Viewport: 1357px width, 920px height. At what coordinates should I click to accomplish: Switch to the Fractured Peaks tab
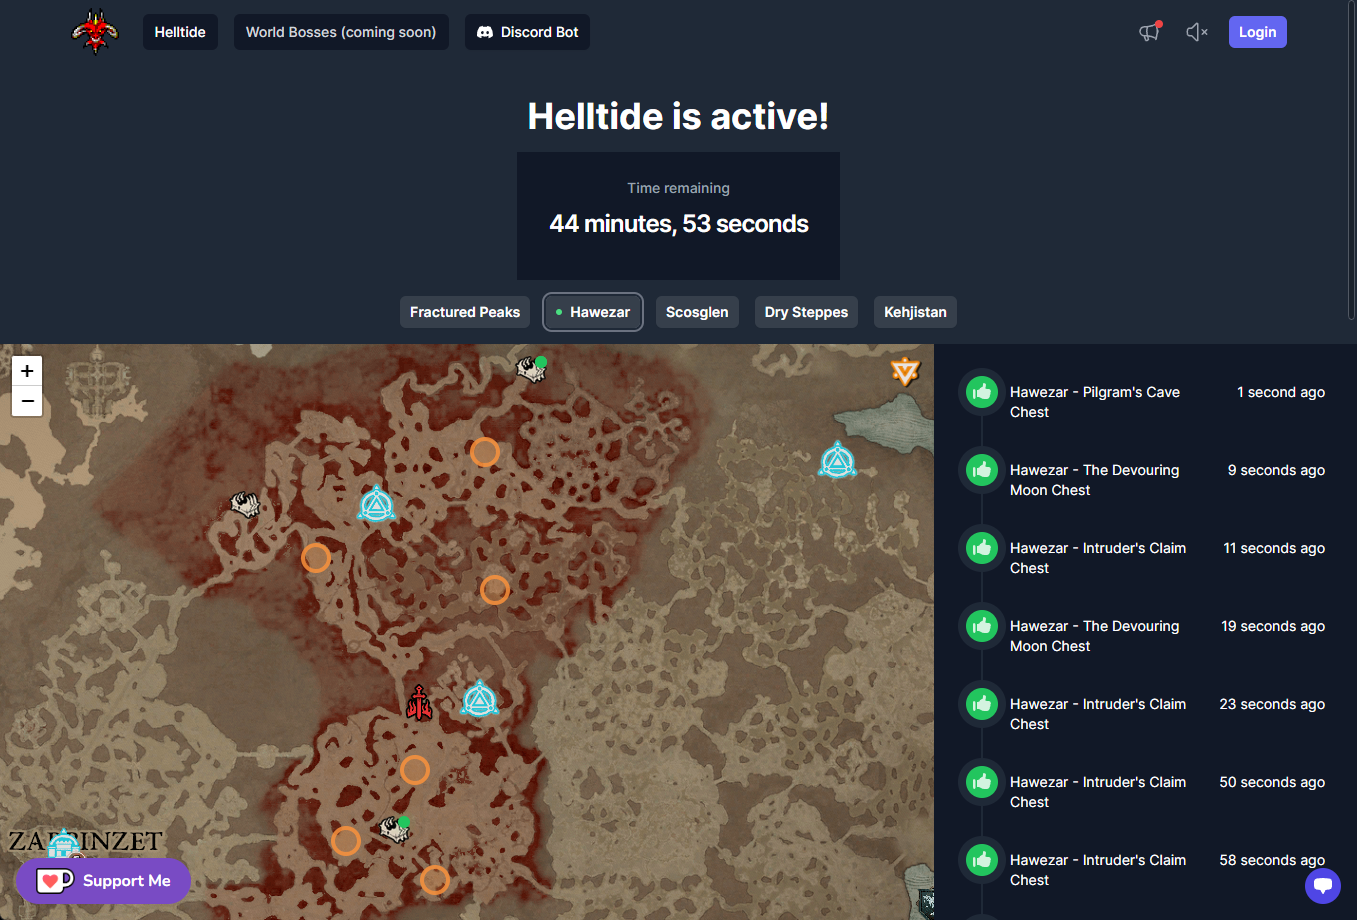465,312
